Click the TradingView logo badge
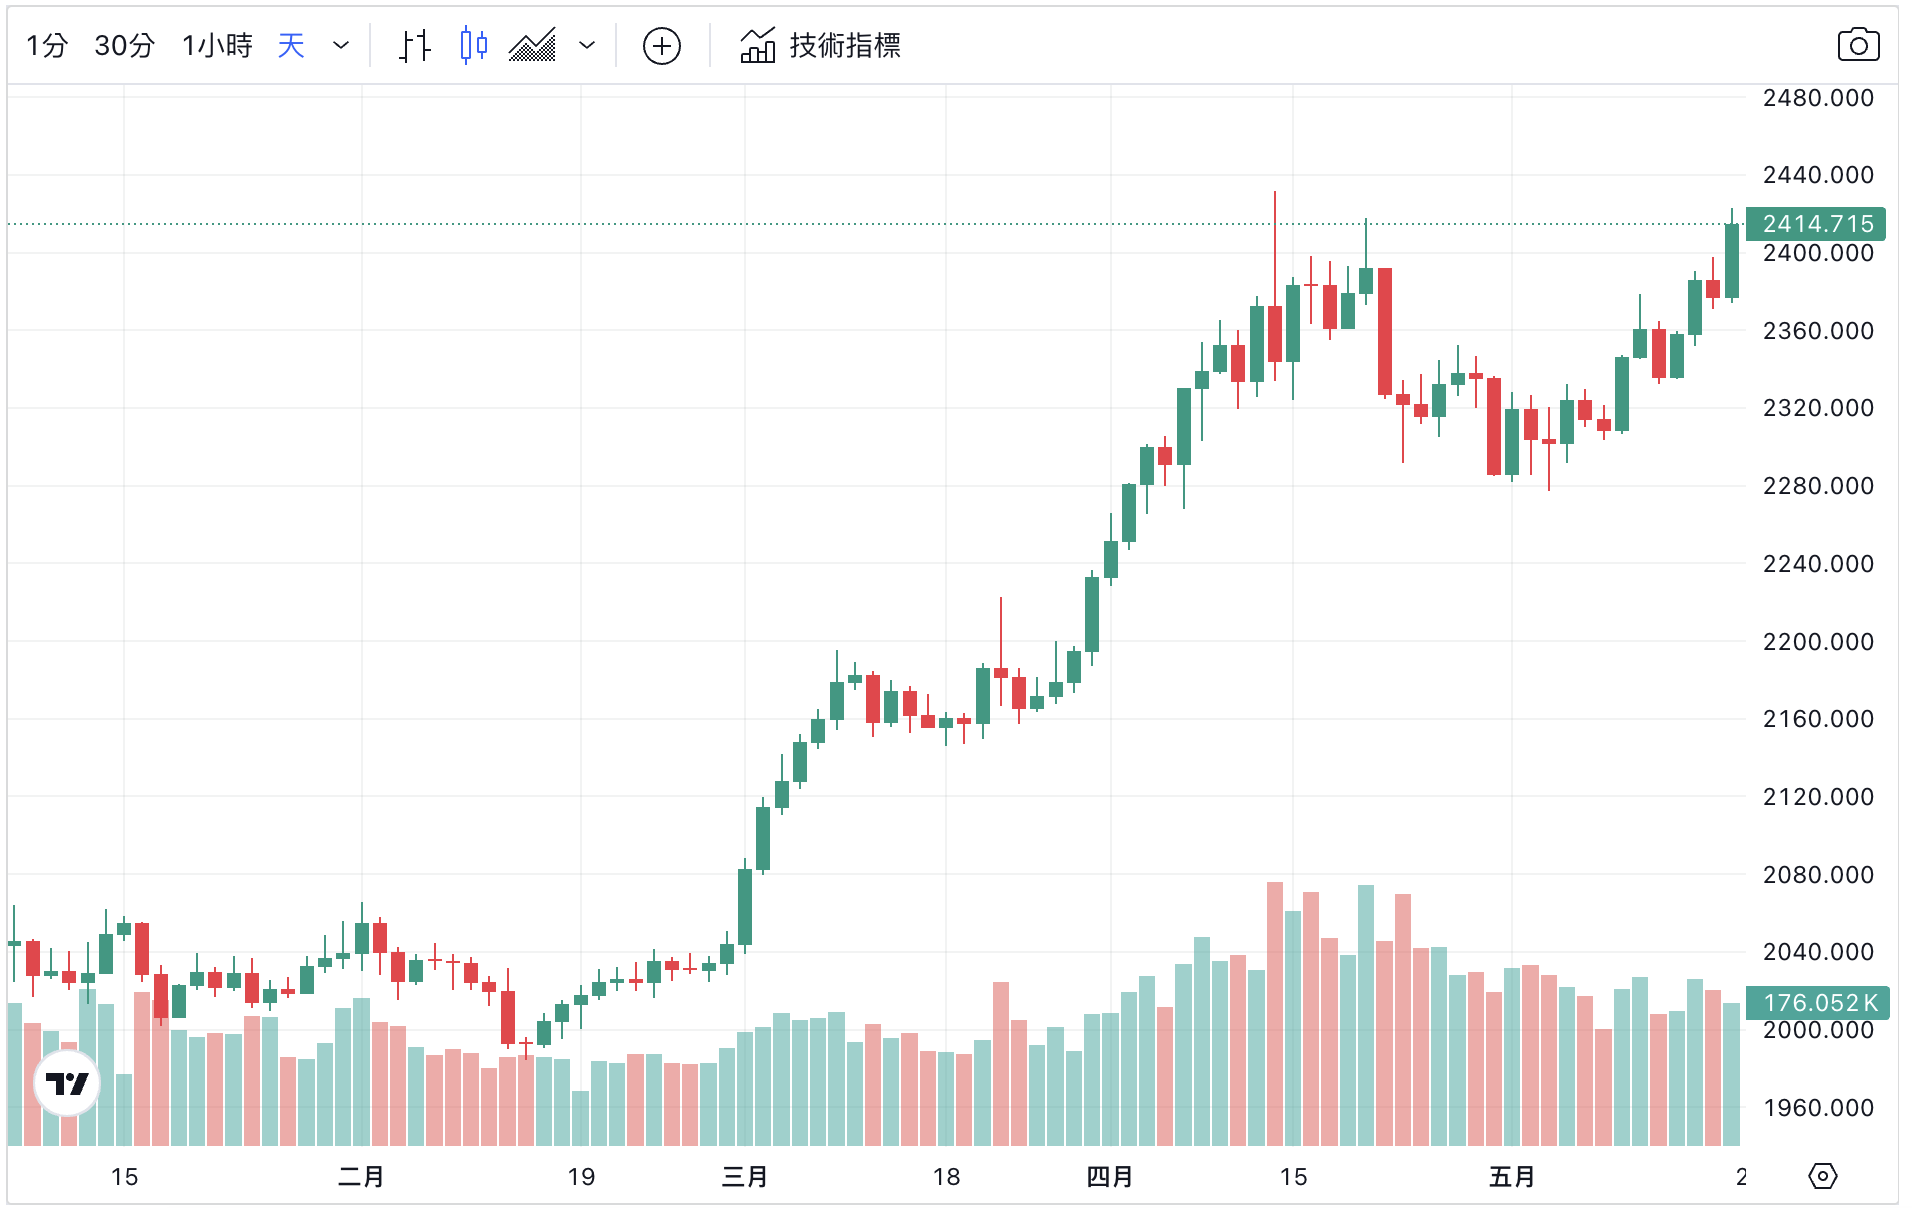This screenshot has height=1208, width=1912. (67, 1083)
